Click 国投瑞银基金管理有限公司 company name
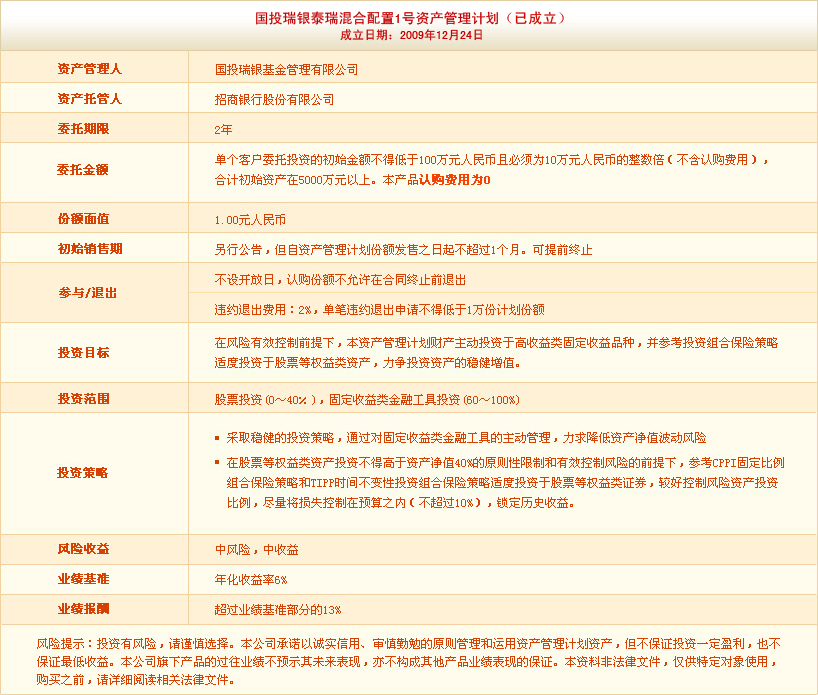Viewport: 818px width, 695px height. tap(286, 70)
